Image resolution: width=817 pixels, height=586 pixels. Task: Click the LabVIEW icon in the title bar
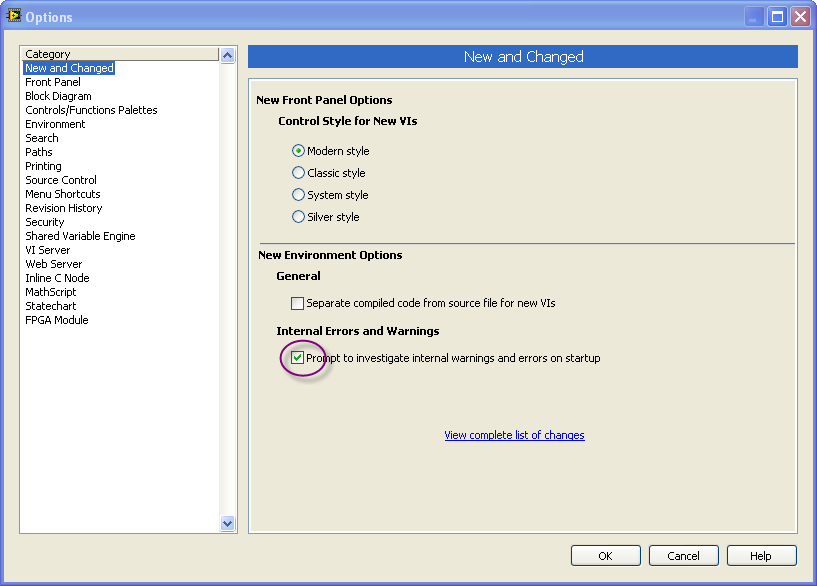click(x=14, y=16)
